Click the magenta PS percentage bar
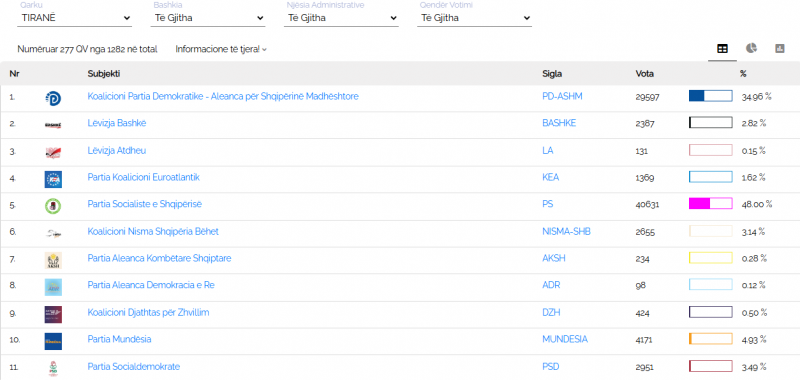Viewport: 800px width, 380px height. pos(711,204)
